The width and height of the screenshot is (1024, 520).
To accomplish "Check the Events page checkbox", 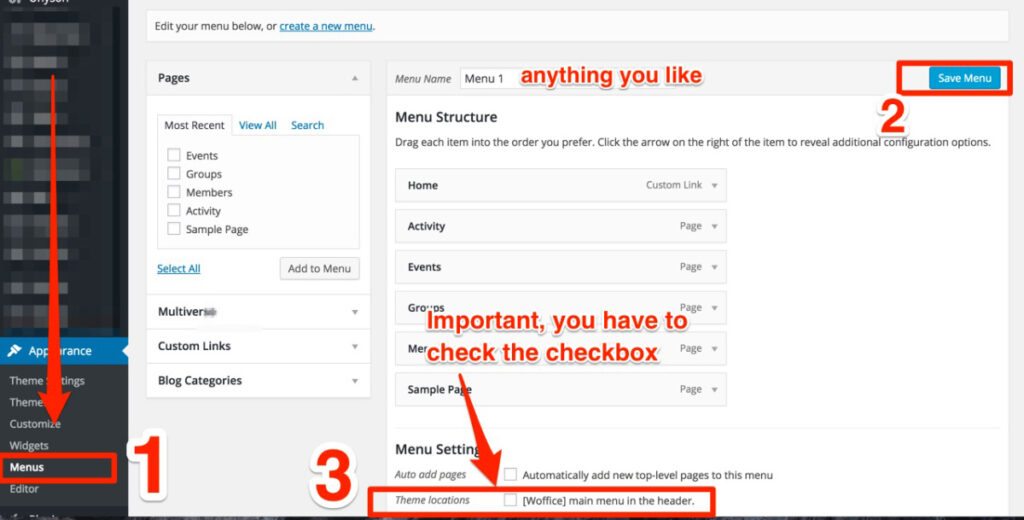I will 174,156.
